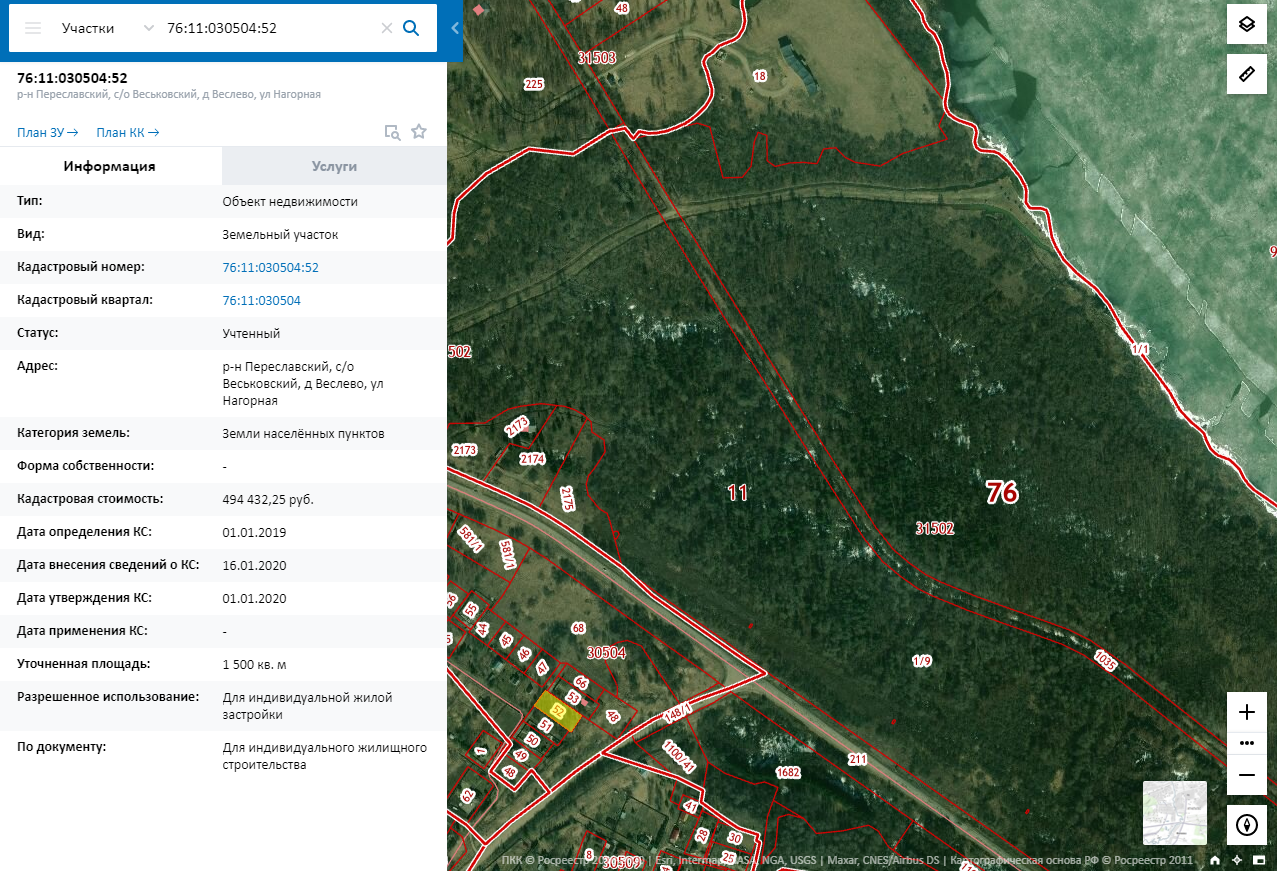
Task: Open the hamburger menu in search bar
Action: 33,28
